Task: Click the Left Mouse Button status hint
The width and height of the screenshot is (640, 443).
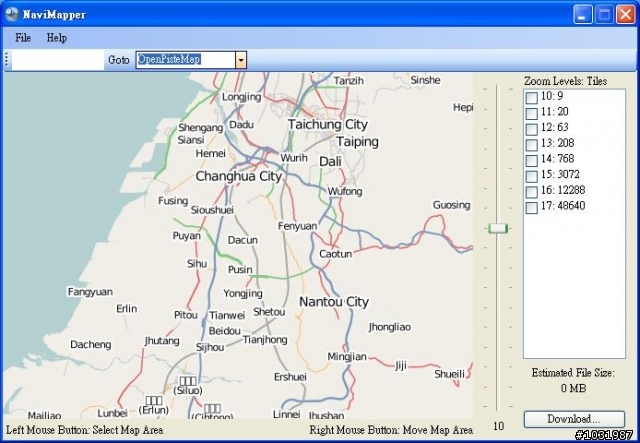Action: 84,430
